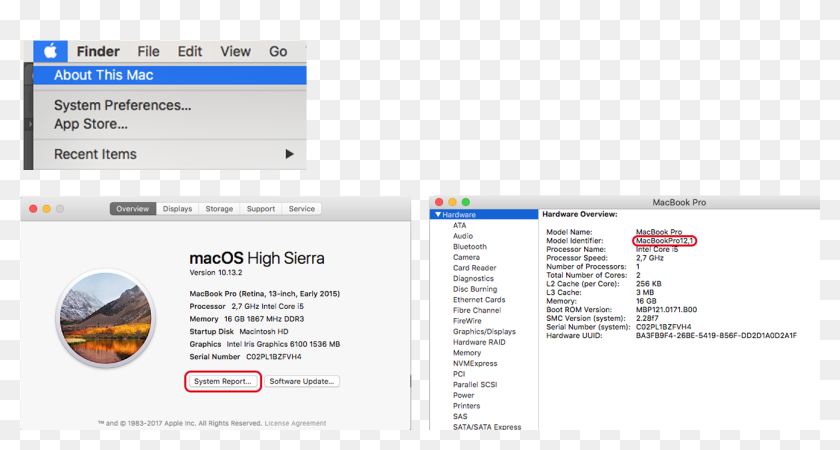This screenshot has width=840, height=450.
Task: Select Memory in the hardware sidebar
Action: pos(467,353)
